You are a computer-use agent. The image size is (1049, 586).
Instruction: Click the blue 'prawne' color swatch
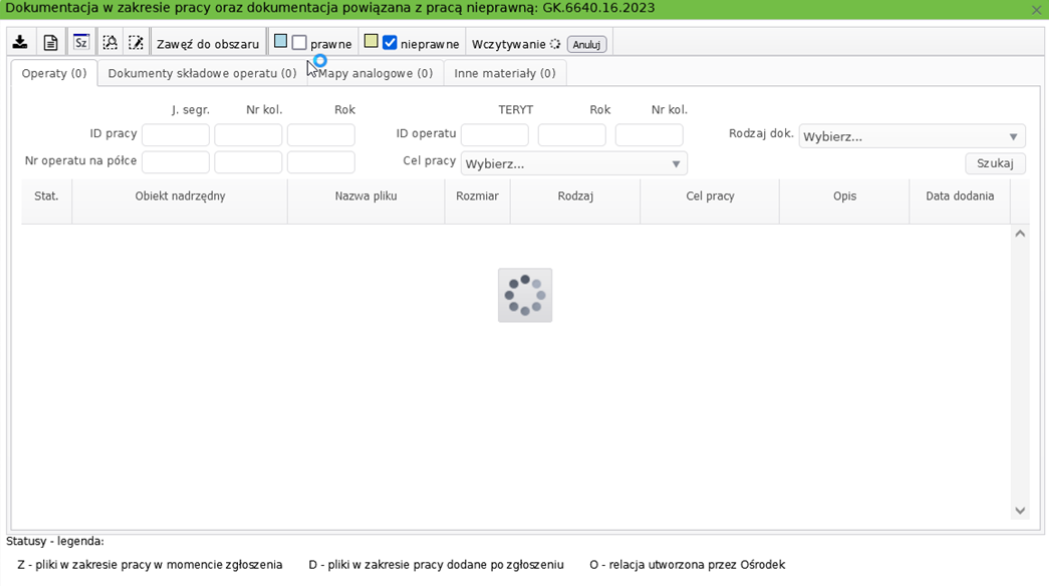click(x=281, y=42)
